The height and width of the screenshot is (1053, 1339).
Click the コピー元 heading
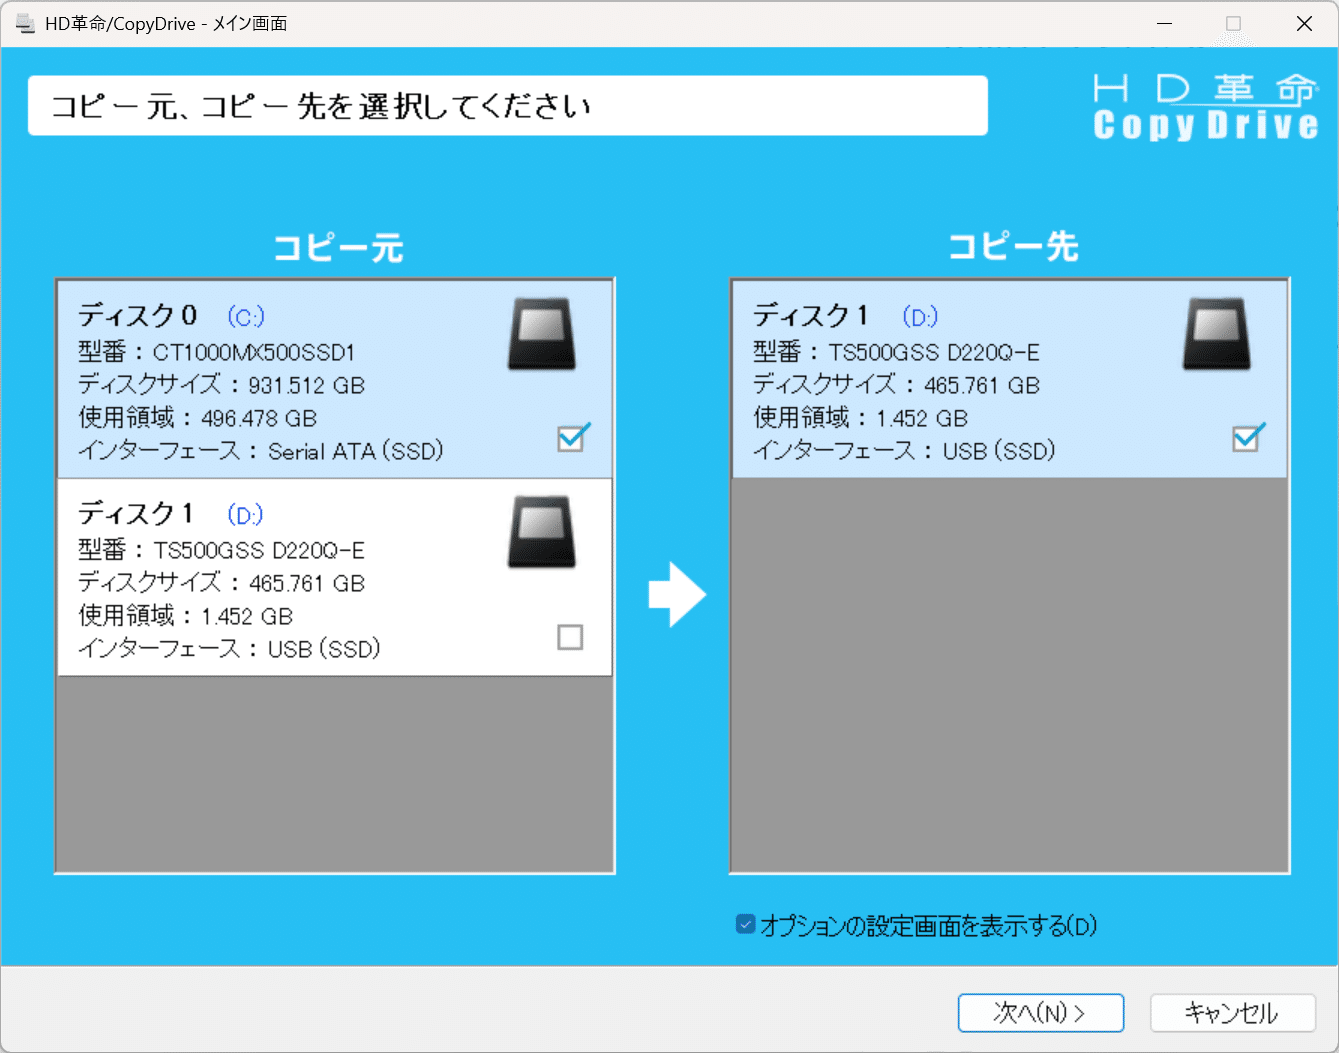[x=336, y=246]
